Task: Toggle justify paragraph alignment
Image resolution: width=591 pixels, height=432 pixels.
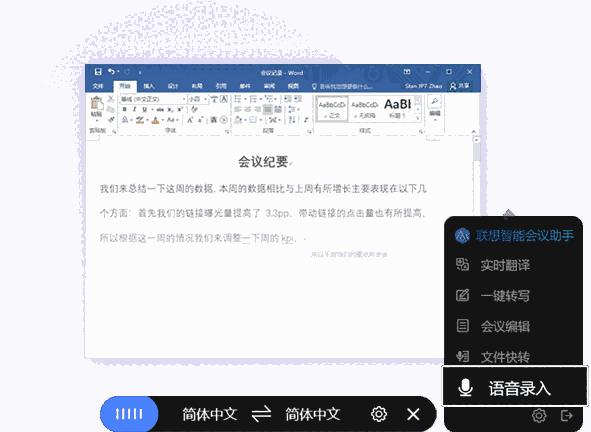Action: (267, 109)
